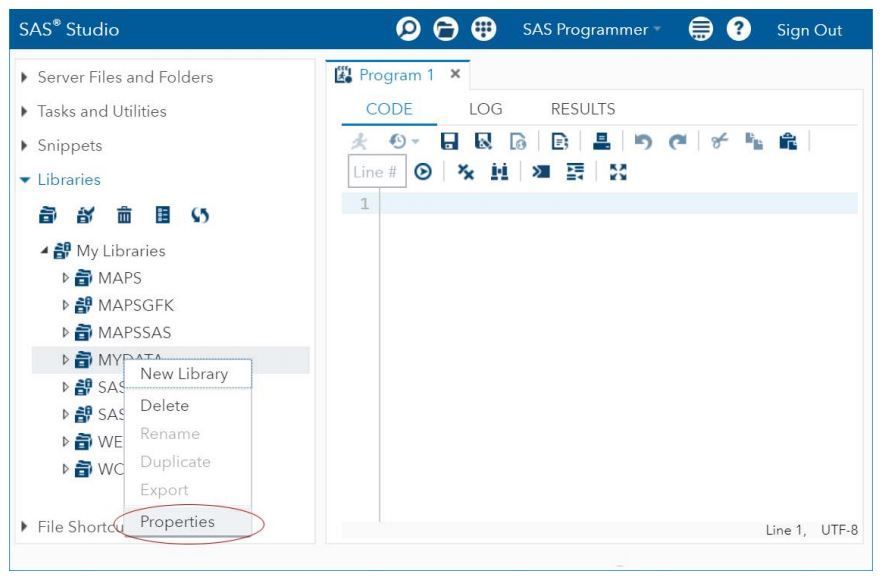Viewport: 893px width, 588px height.
Task: Switch to the CODE tab
Action: point(389,109)
